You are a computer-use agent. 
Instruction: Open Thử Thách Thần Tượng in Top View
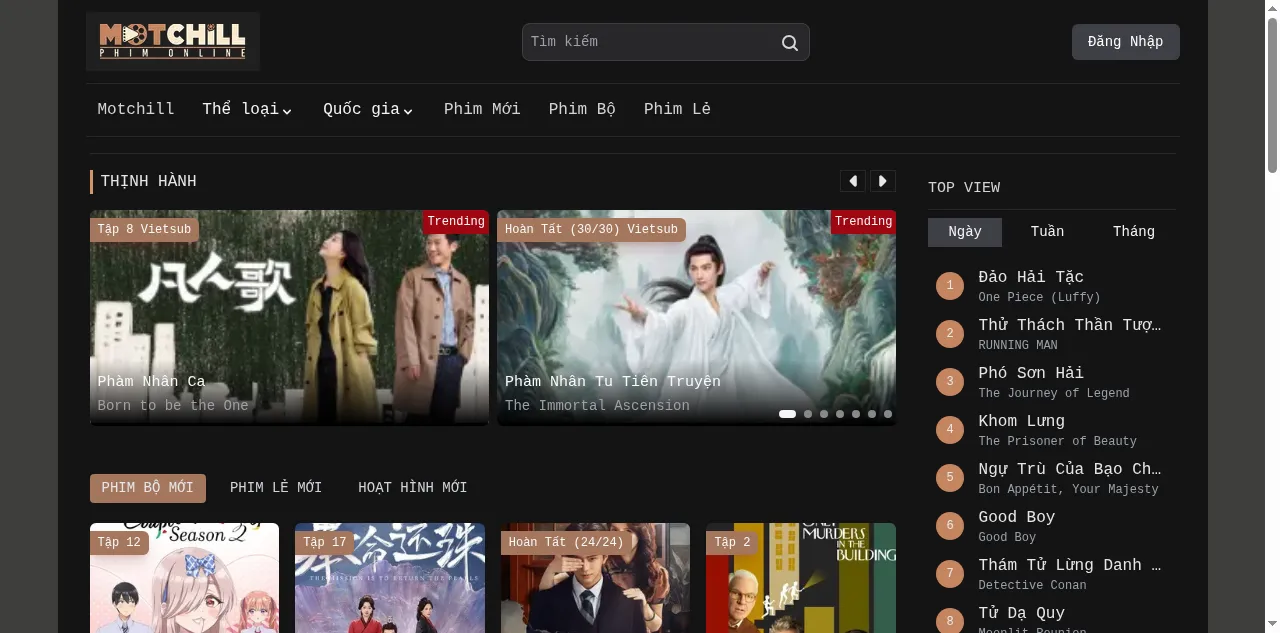(1070, 325)
